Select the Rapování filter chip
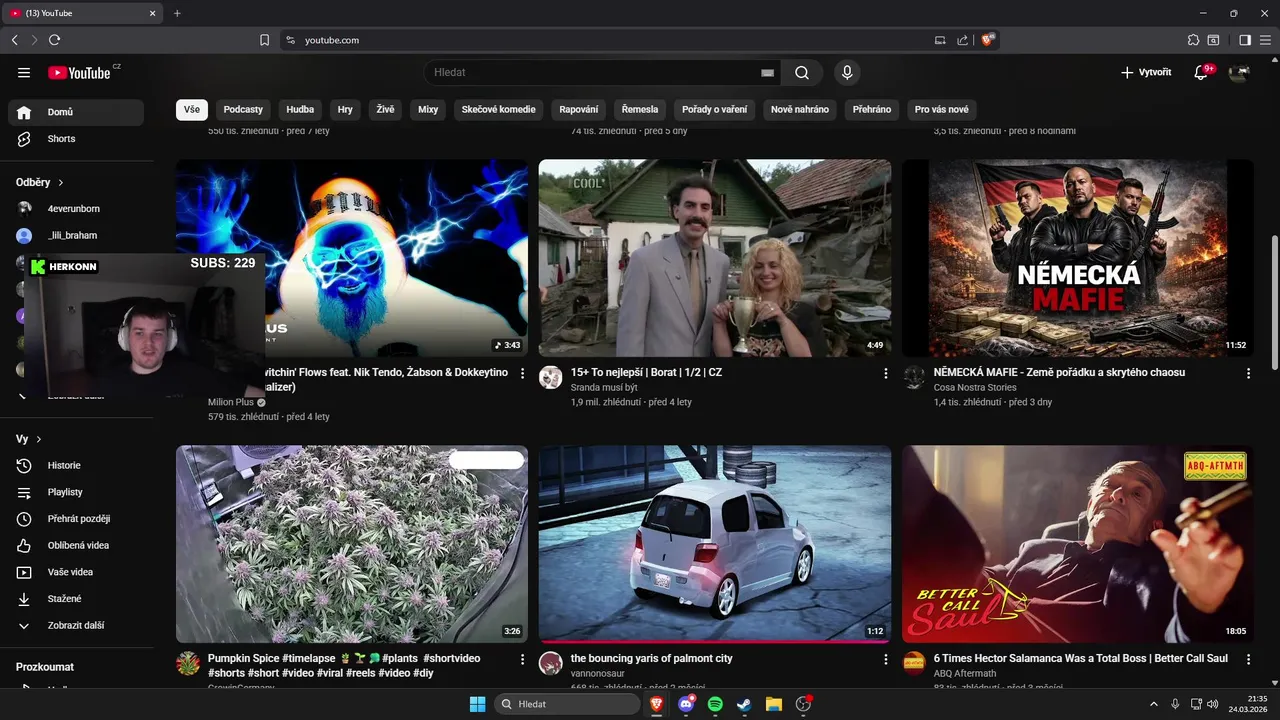This screenshot has height=720, width=1280. tap(579, 109)
